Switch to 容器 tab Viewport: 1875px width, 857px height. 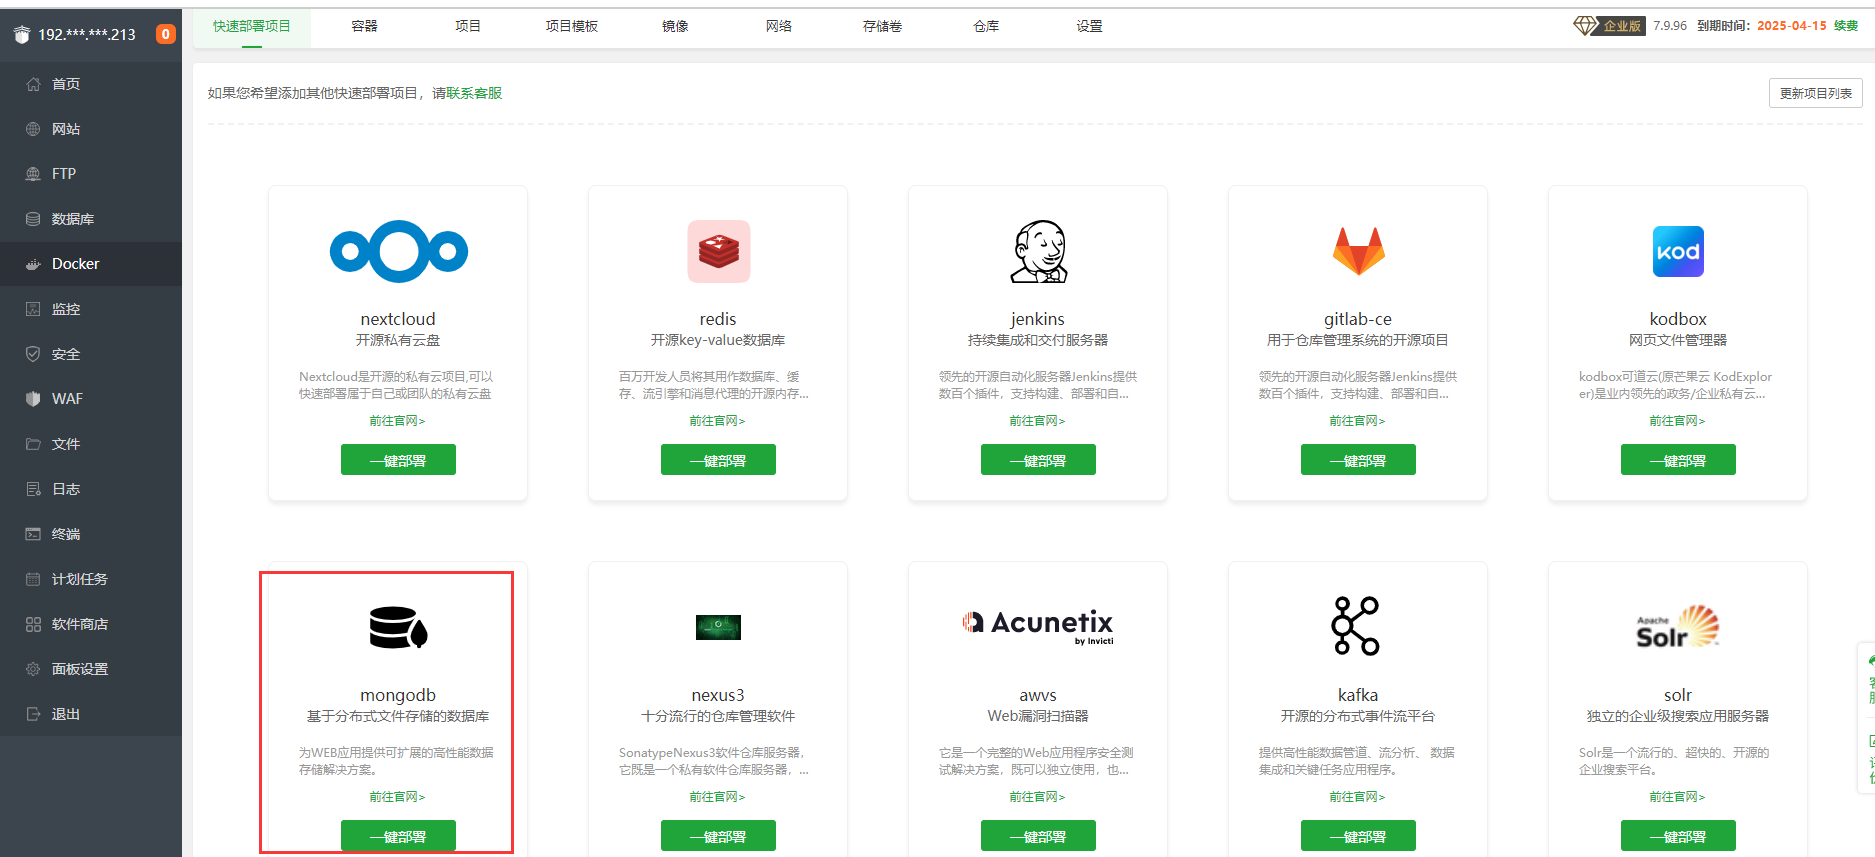364,26
